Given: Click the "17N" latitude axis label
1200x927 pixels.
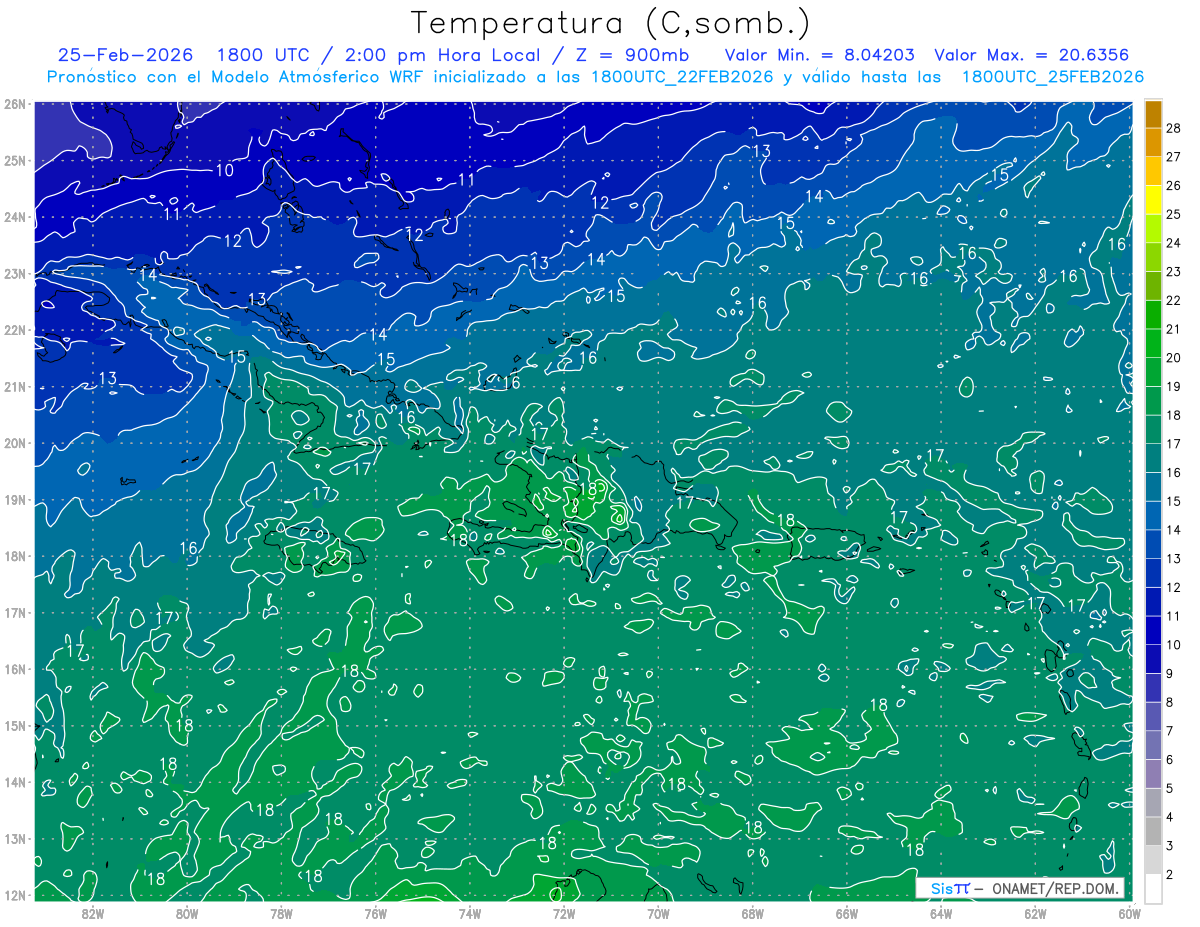Looking at the screenshot, I should point(14,613).
